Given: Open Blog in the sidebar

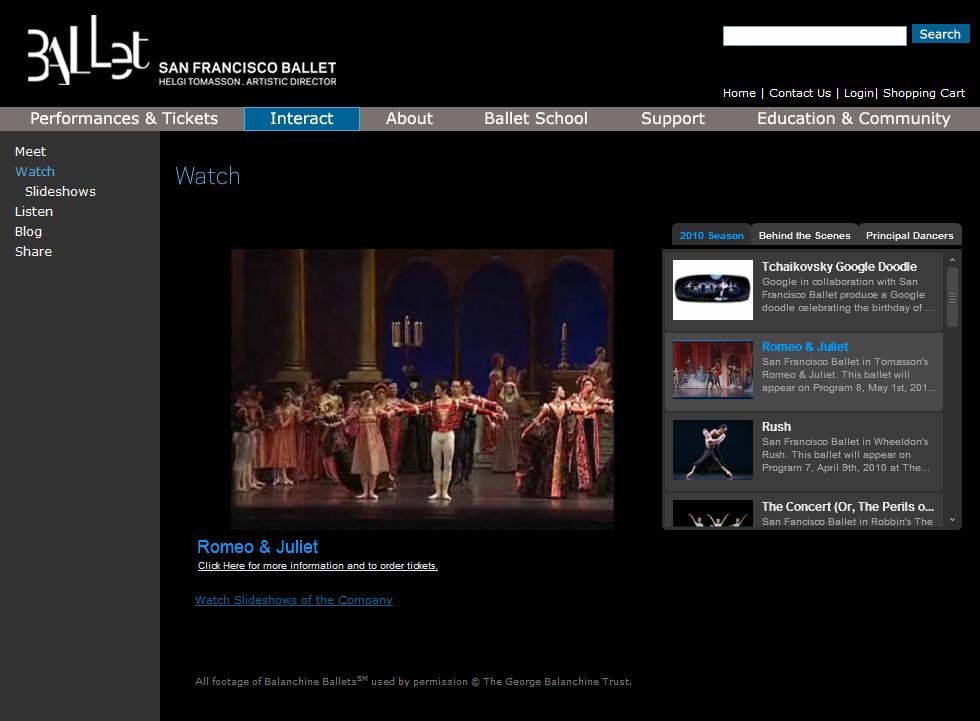Looking at the screenshot, I should point(29,232).
